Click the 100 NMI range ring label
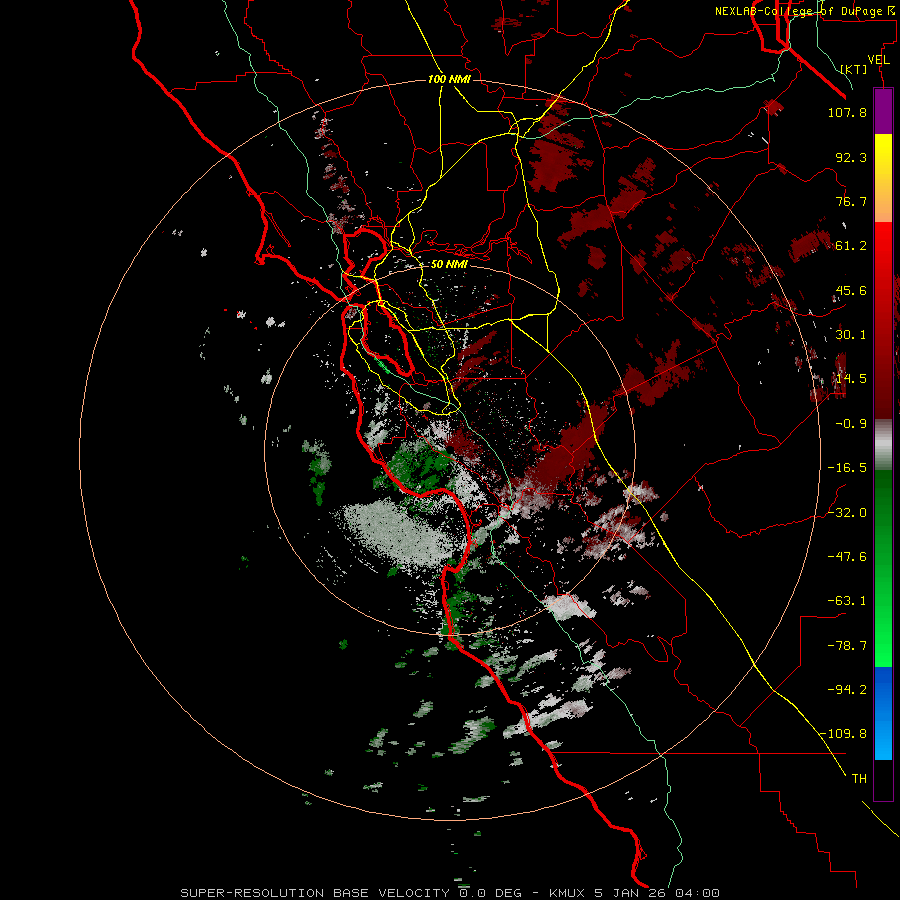 449,79
